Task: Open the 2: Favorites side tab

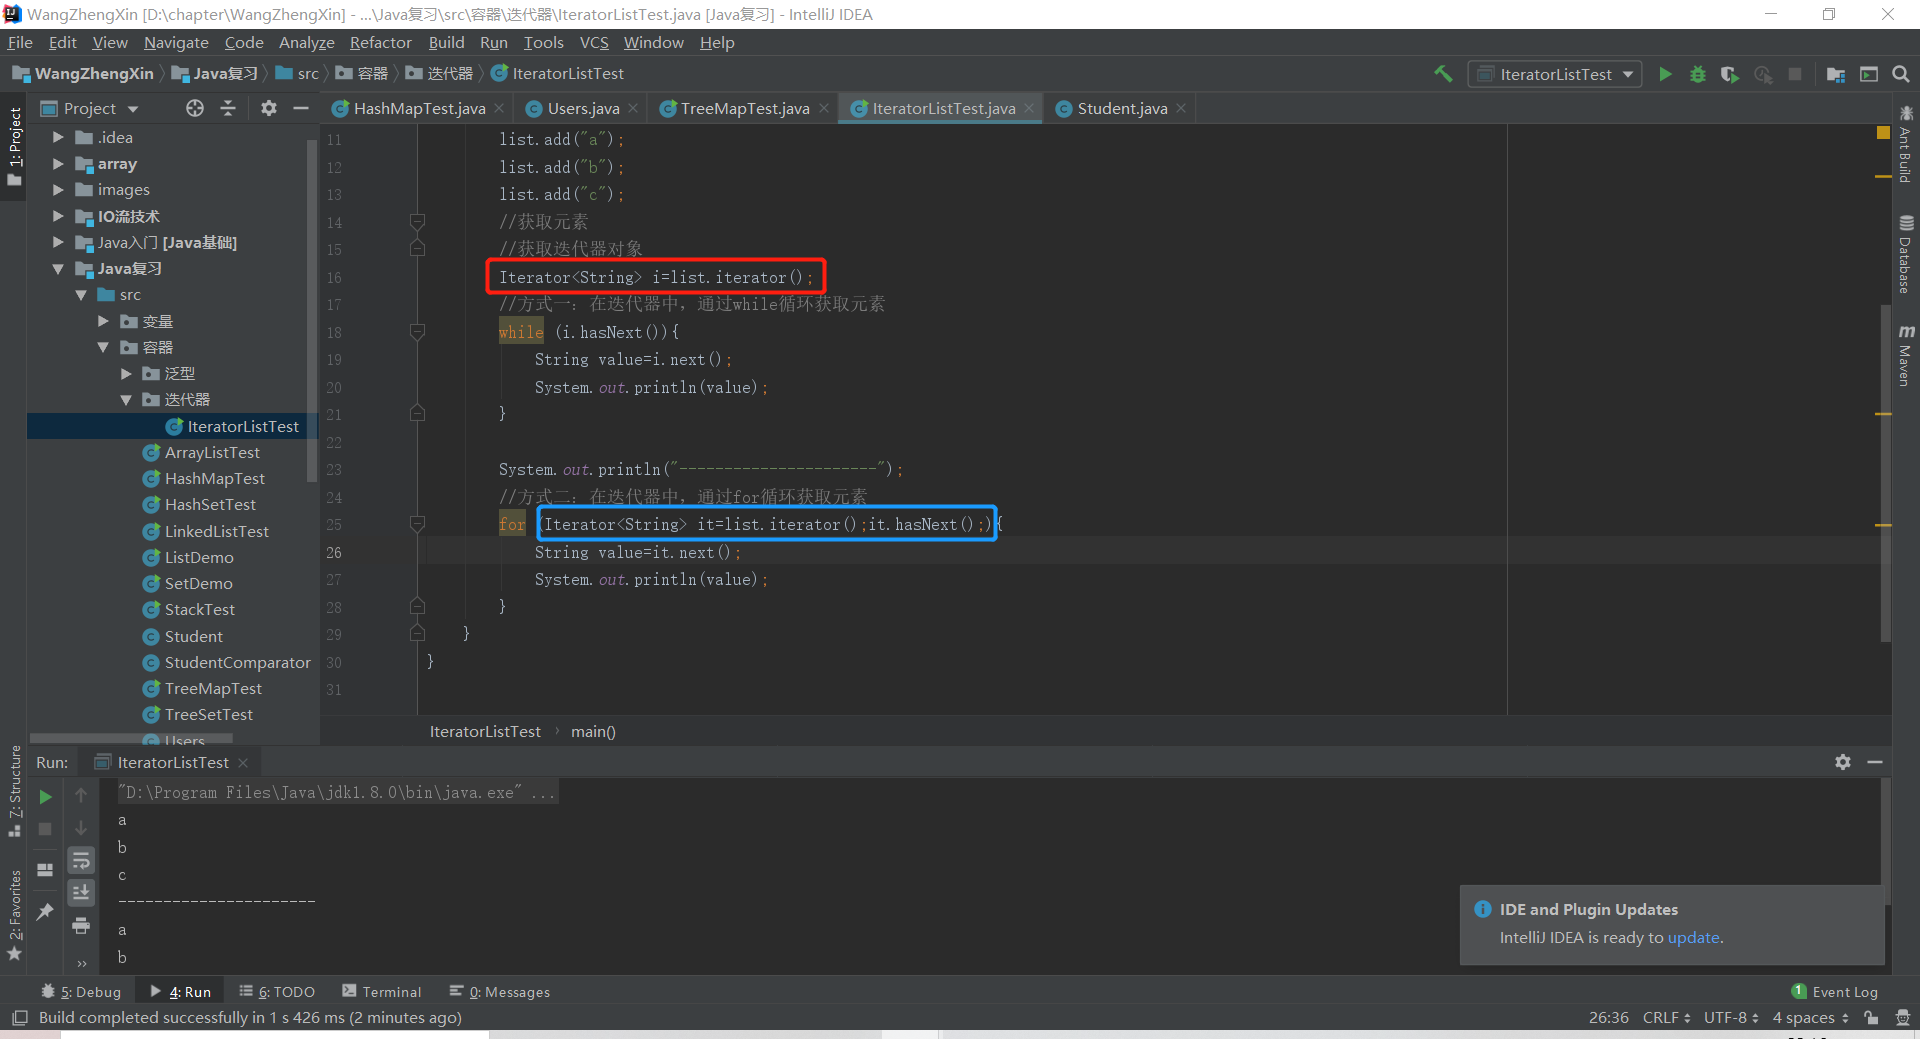Action: [14, 915]
